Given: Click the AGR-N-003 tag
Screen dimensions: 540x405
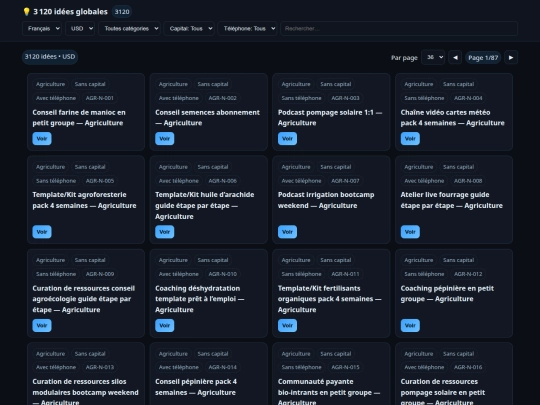Looking at the screenshot, I should [x=345, y=98].
